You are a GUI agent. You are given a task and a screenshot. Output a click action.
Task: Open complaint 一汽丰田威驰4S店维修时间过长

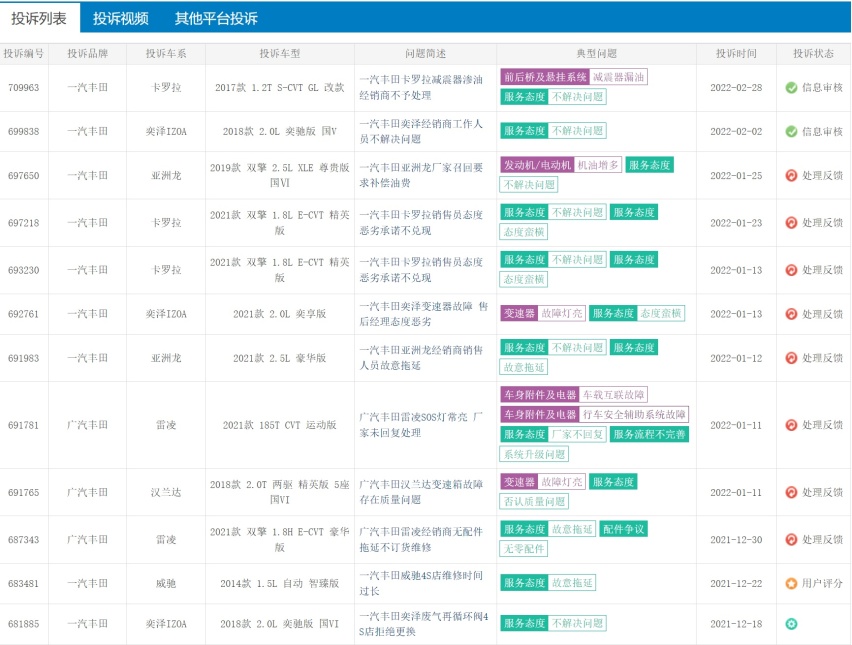(421, 584)
